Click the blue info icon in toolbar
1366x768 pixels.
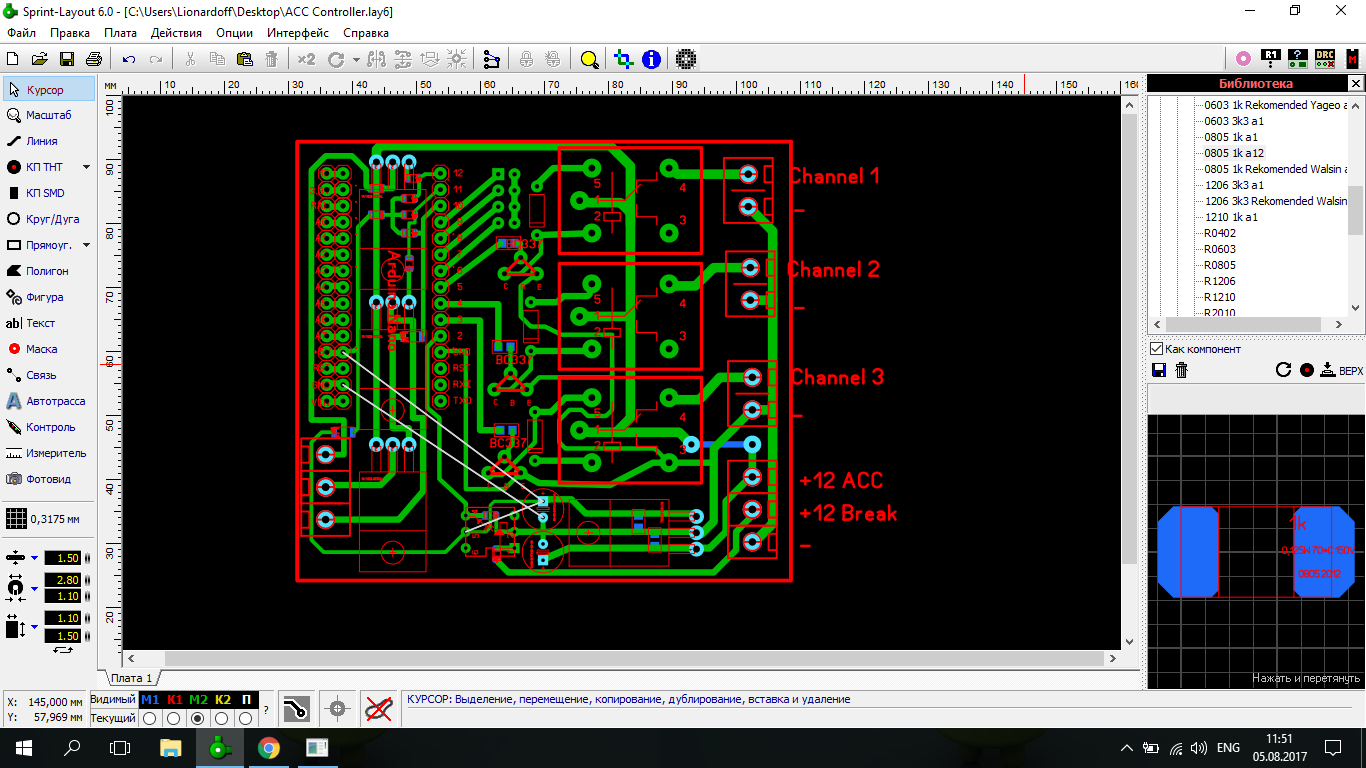coord(651,59)
